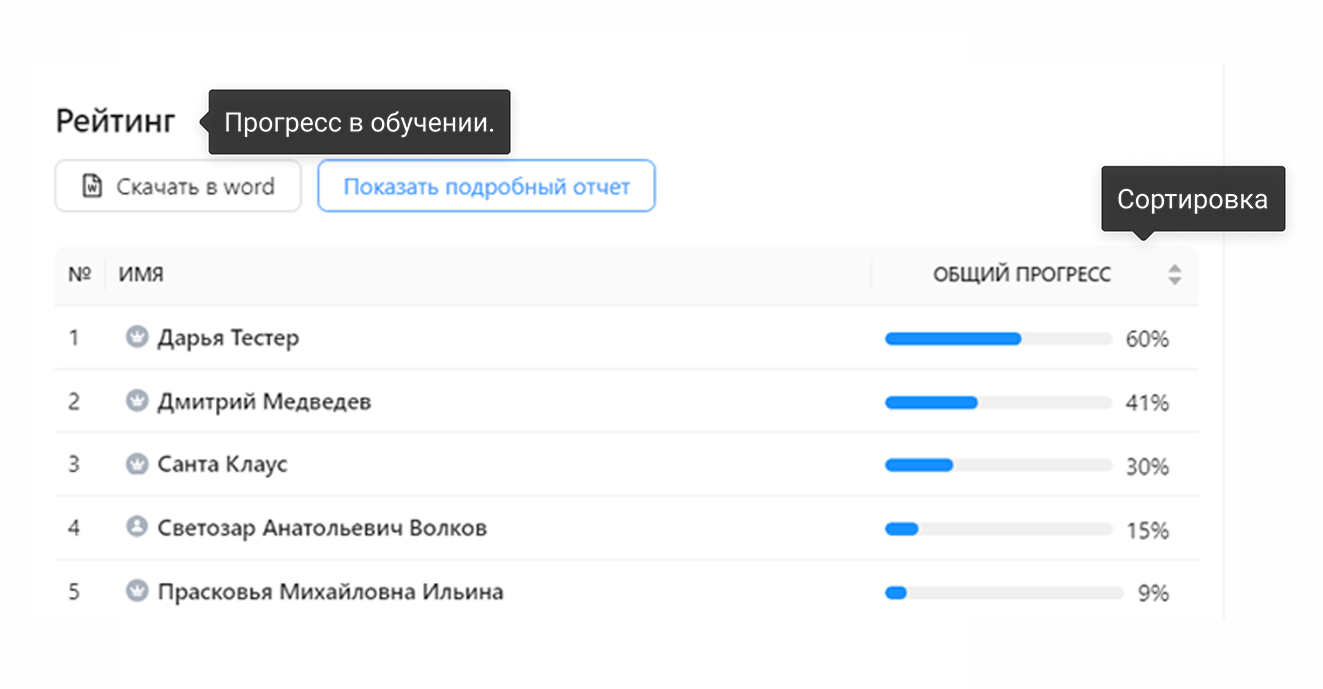Click the sort arrows in Общий прогресс column

[x=1174, y=274]
